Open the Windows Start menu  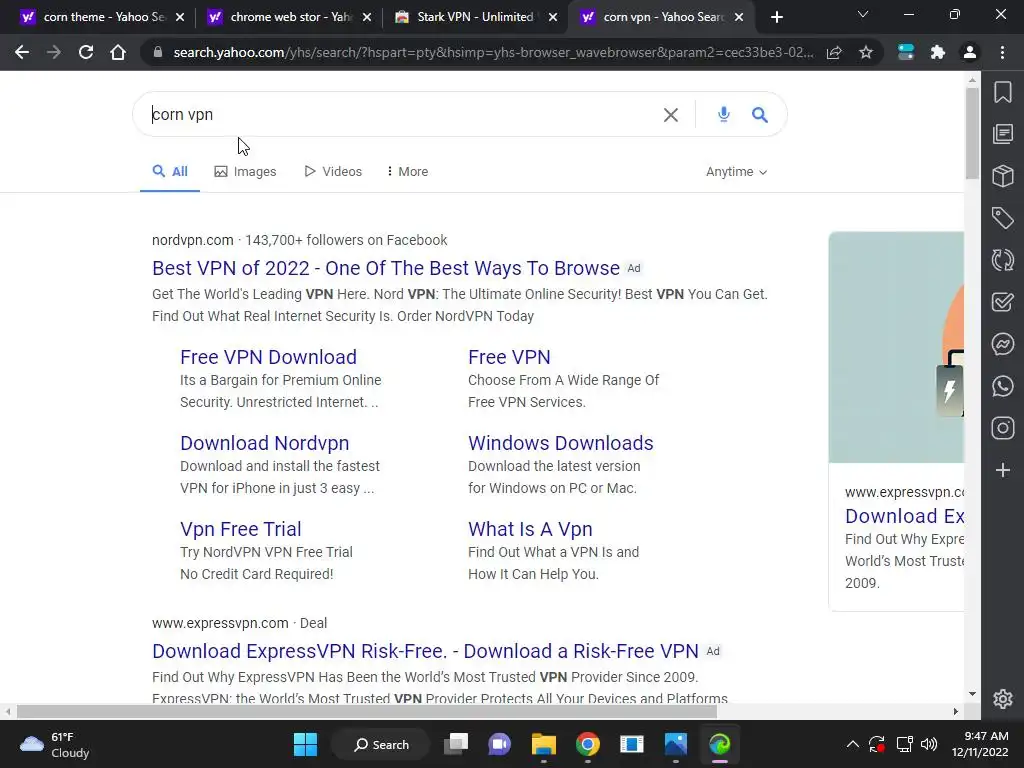(x=305, y=744)
